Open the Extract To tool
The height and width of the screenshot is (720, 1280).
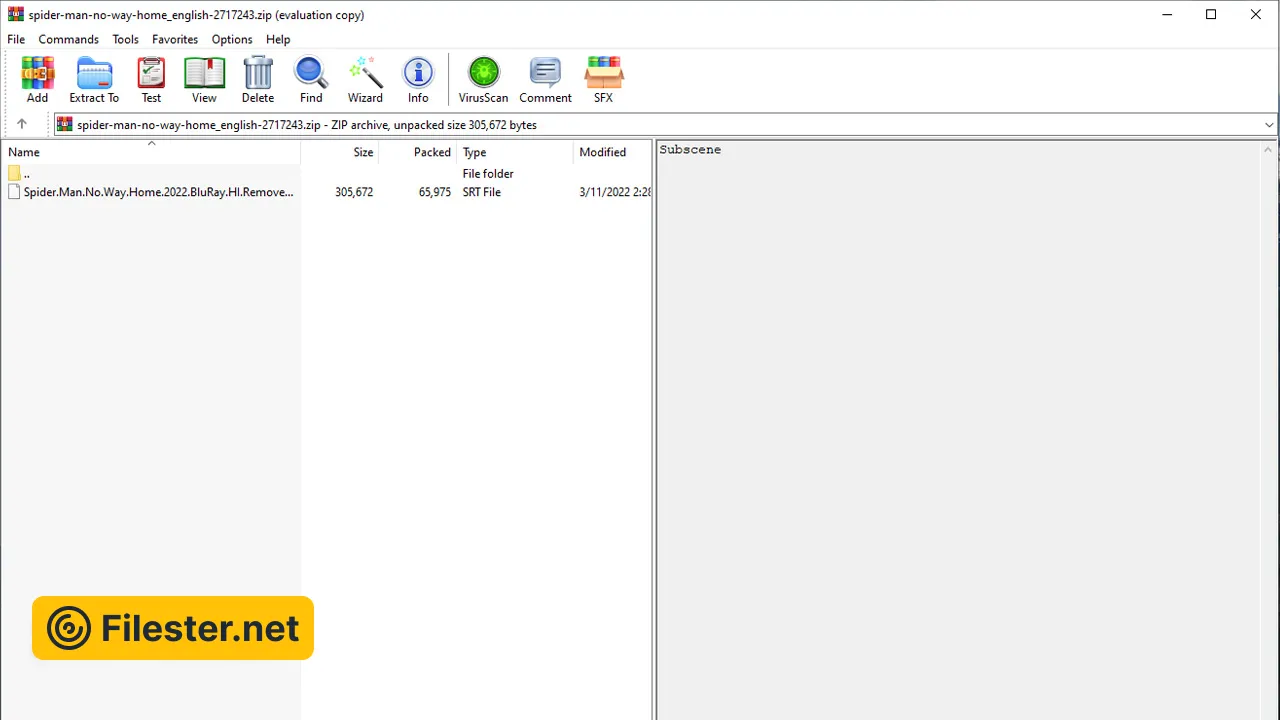point(94,79)
